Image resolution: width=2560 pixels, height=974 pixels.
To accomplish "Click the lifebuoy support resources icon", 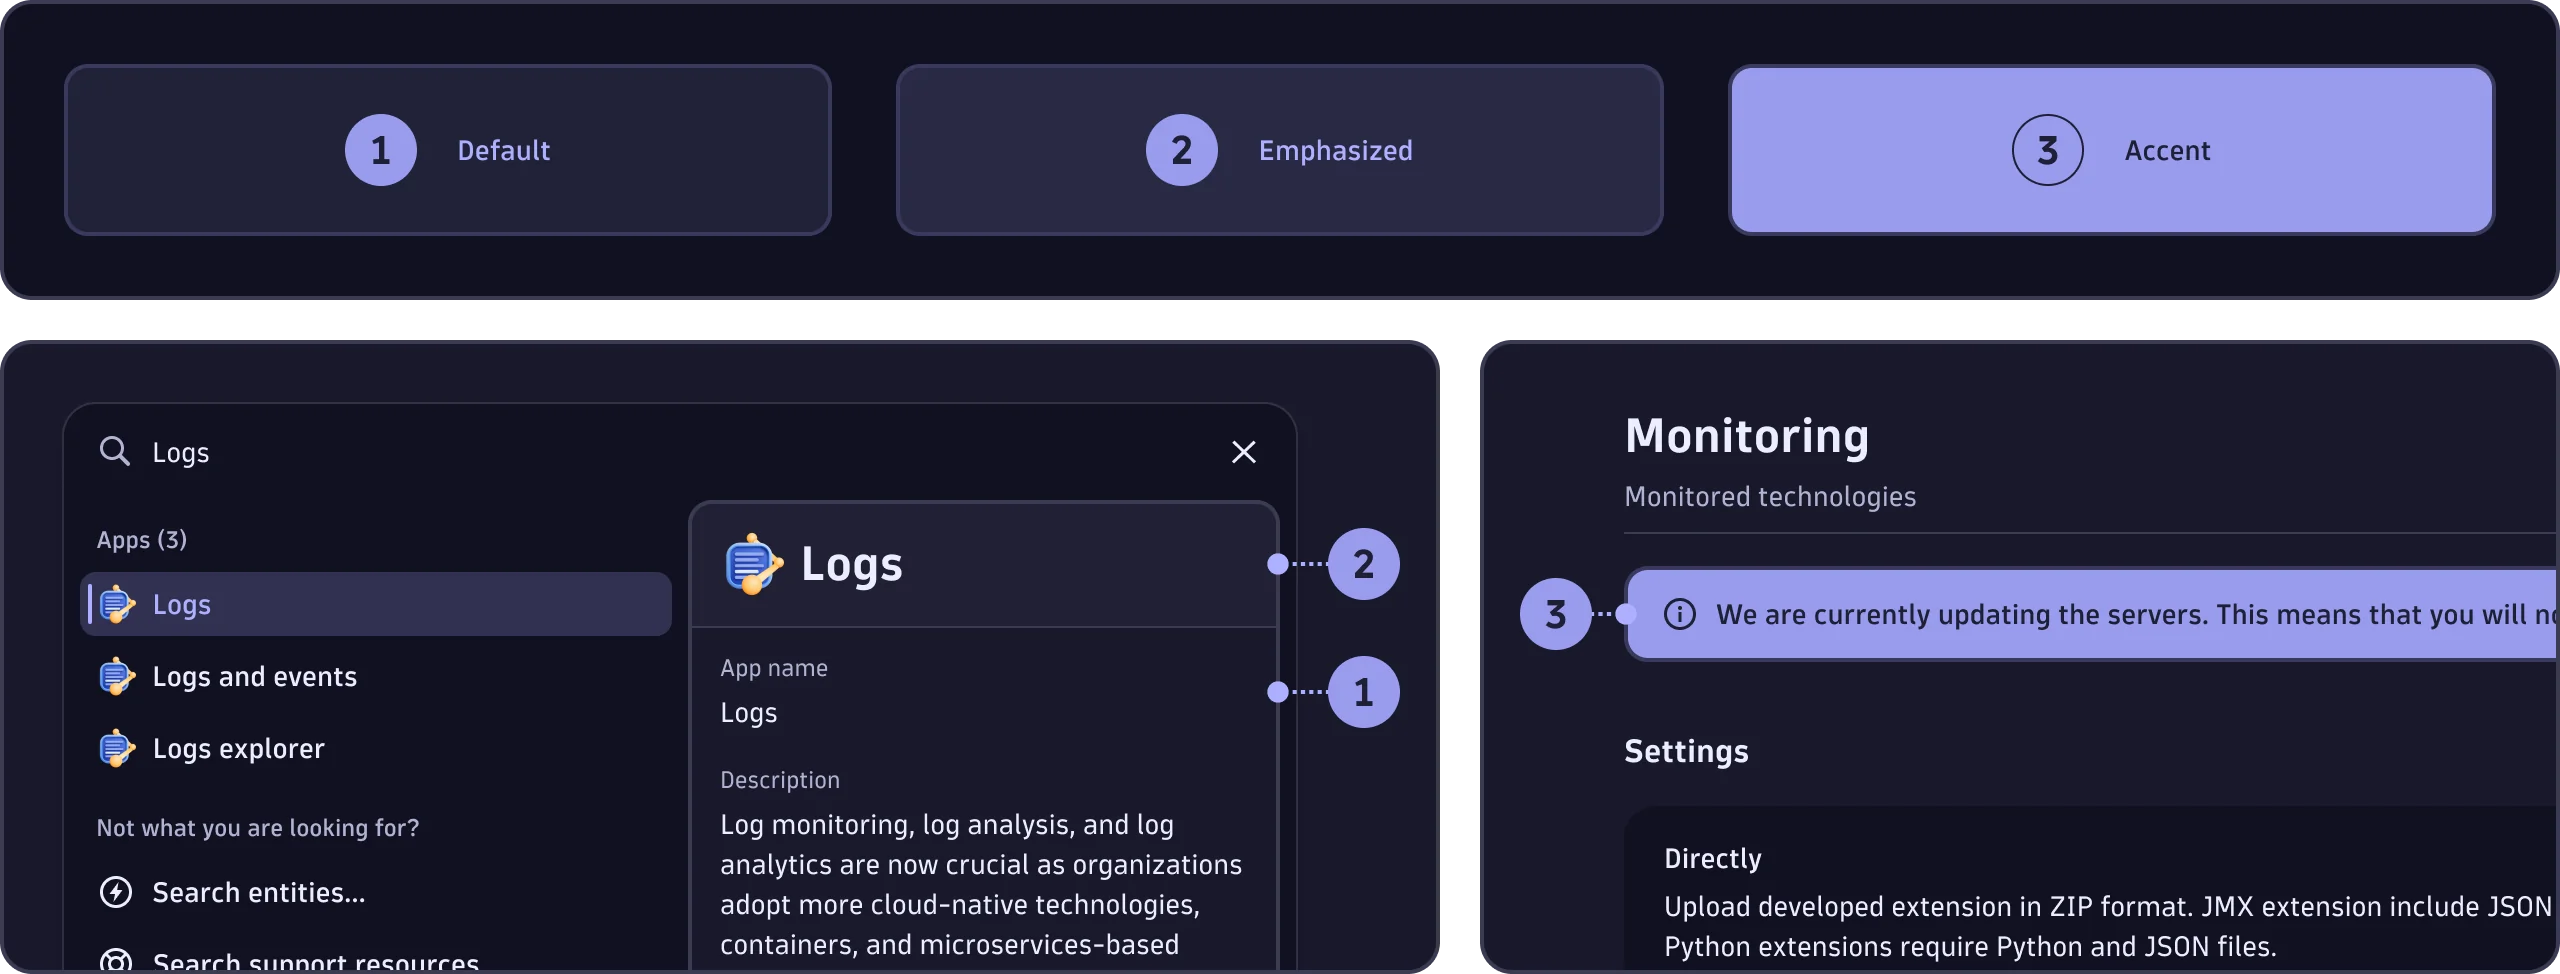I will [x=116, y=961].
